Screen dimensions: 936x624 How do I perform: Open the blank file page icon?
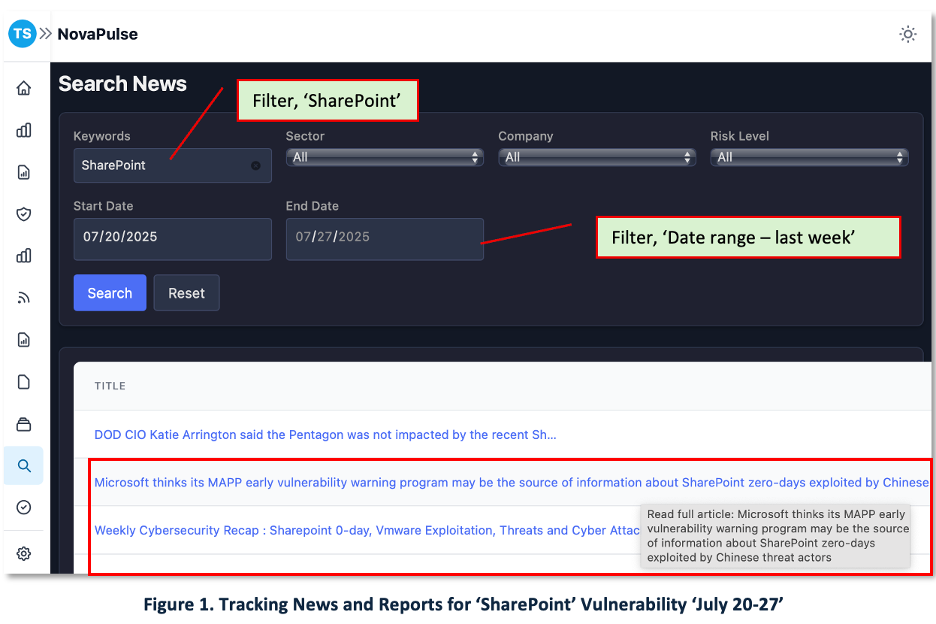[24, 382]
